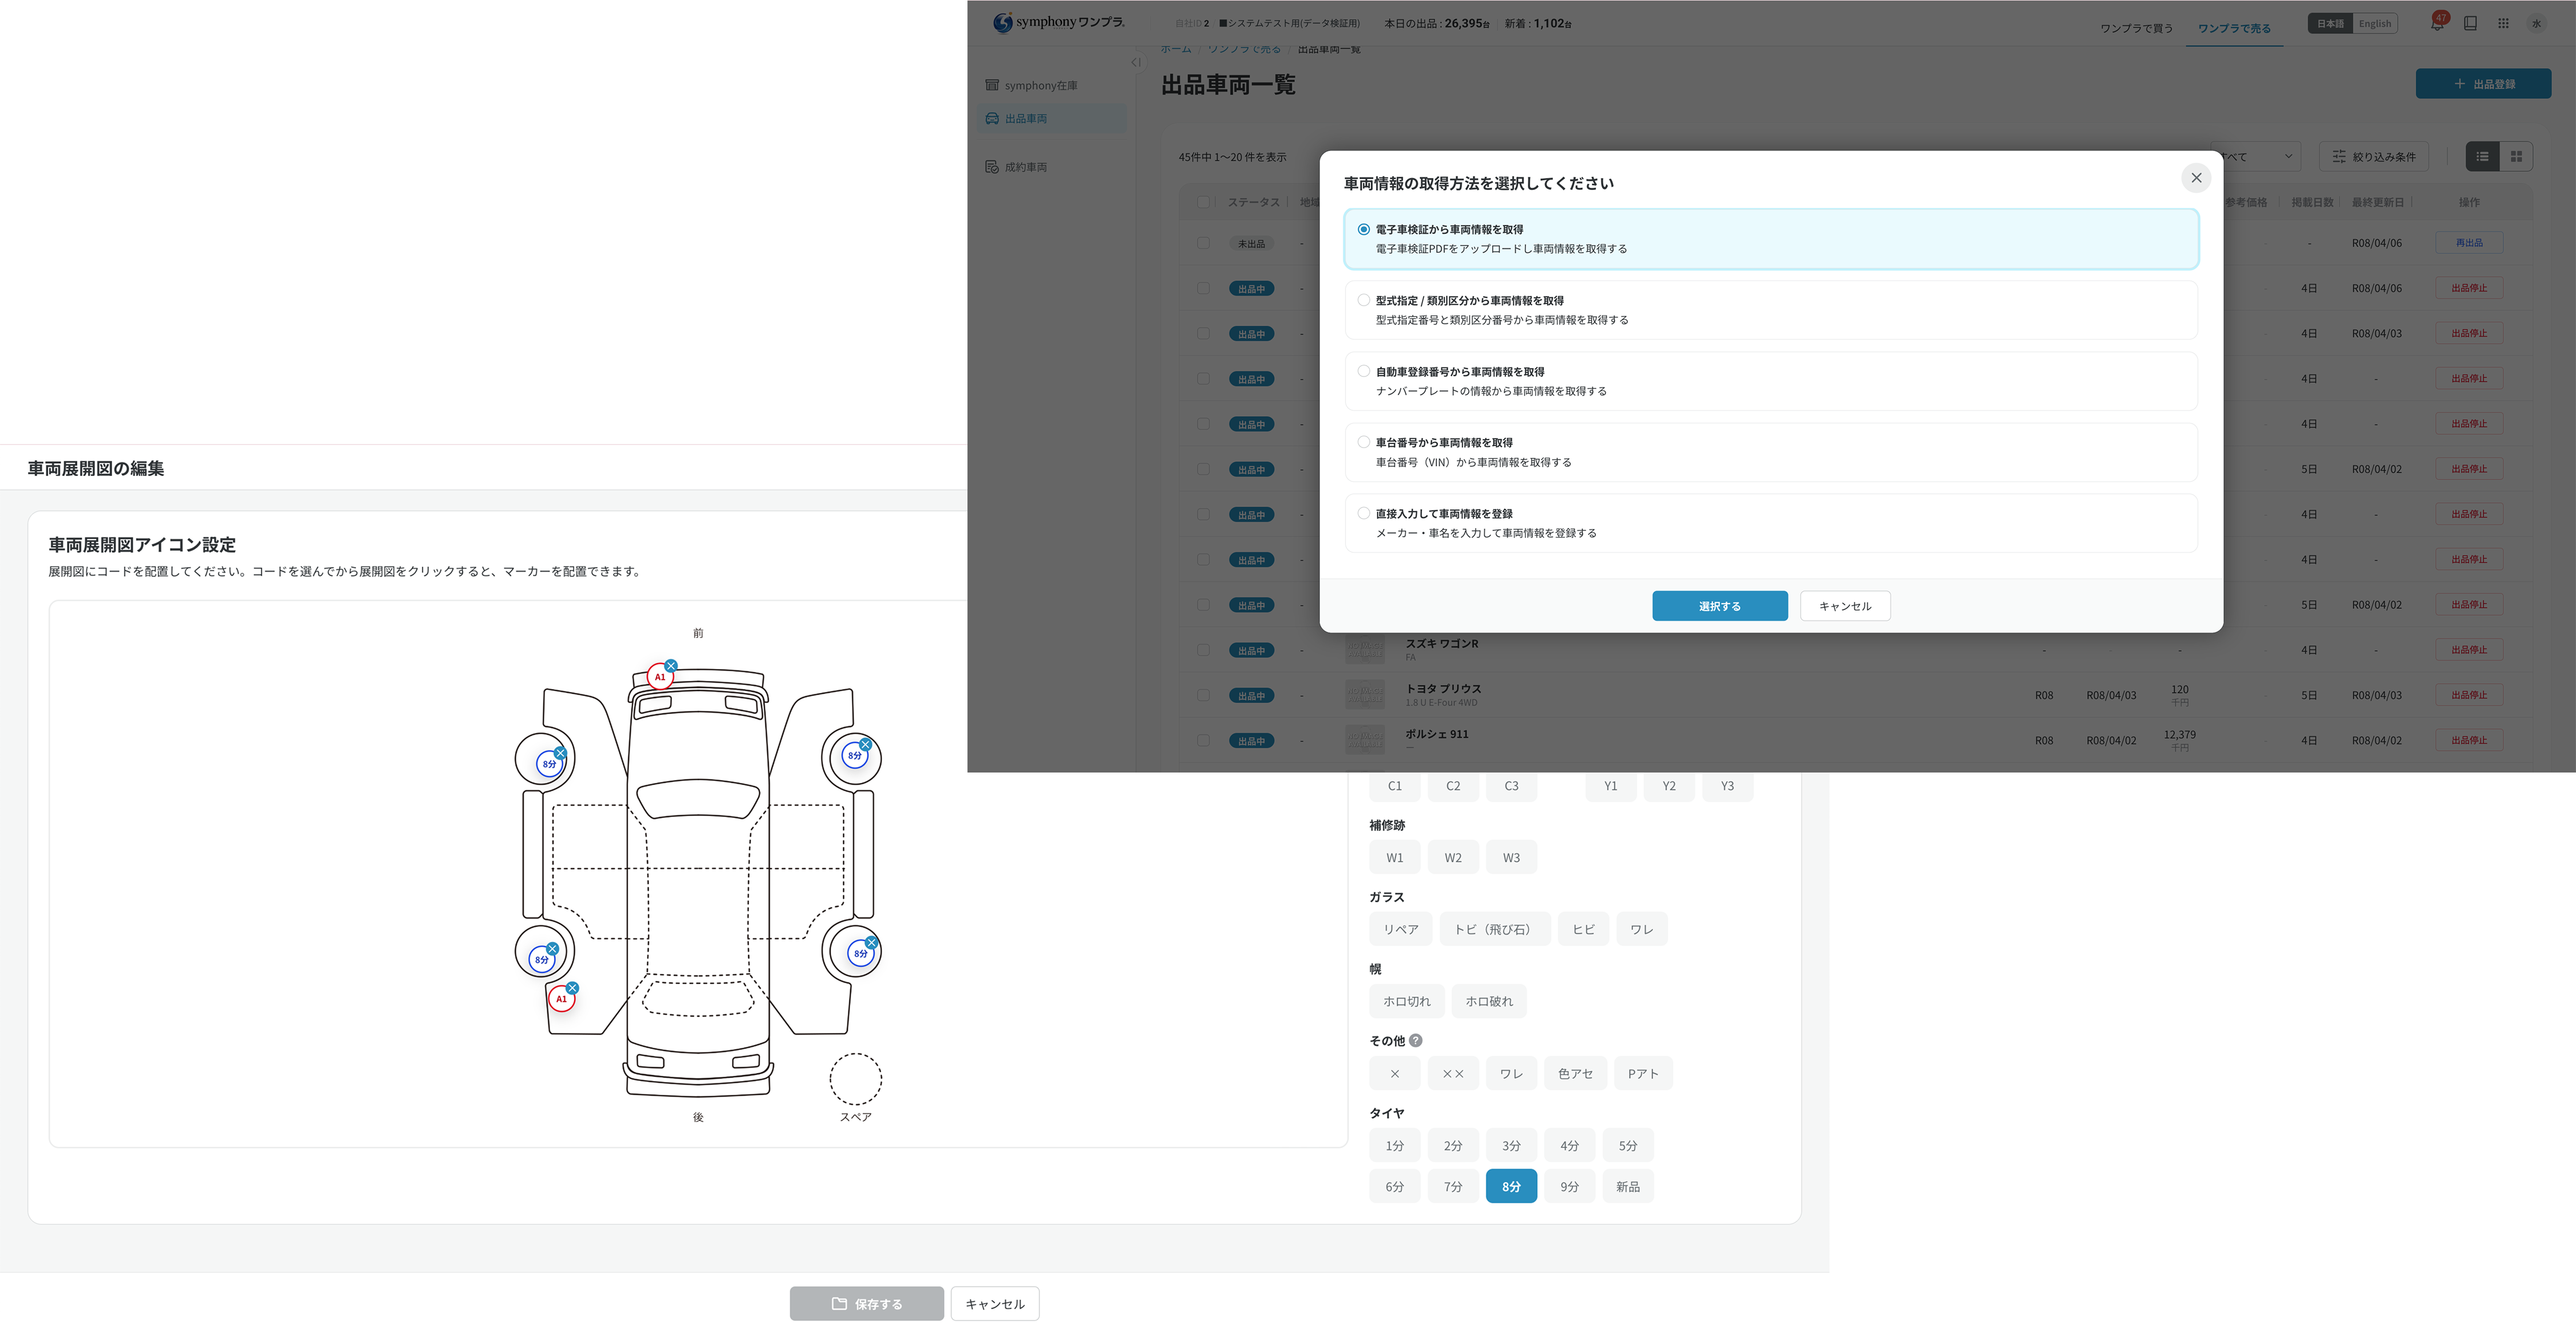Tick the checkbox on the 未出品 row
Viewport: 2576px width, 1323px height.
point(1203,243)
